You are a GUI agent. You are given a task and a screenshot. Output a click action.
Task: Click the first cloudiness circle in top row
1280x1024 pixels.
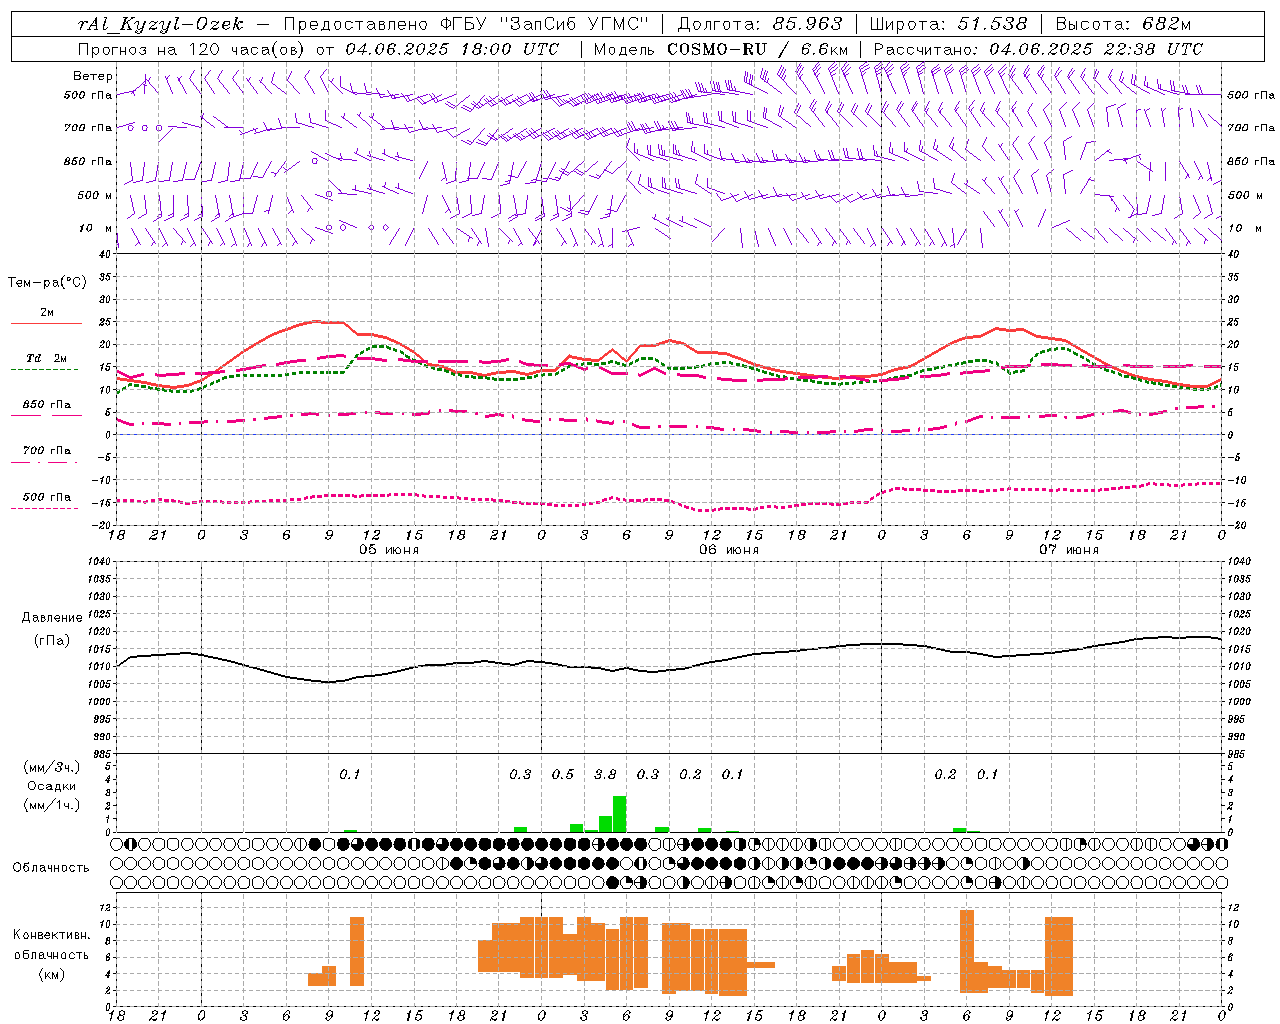point(117,844)
